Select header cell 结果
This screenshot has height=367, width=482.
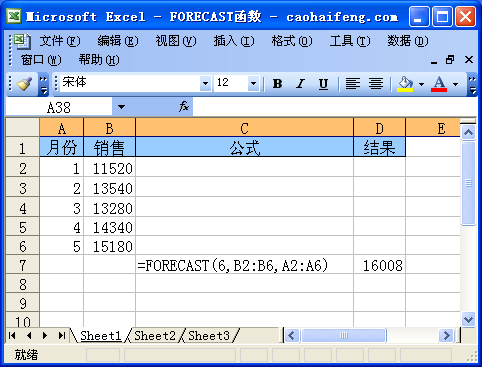[380, 147]
